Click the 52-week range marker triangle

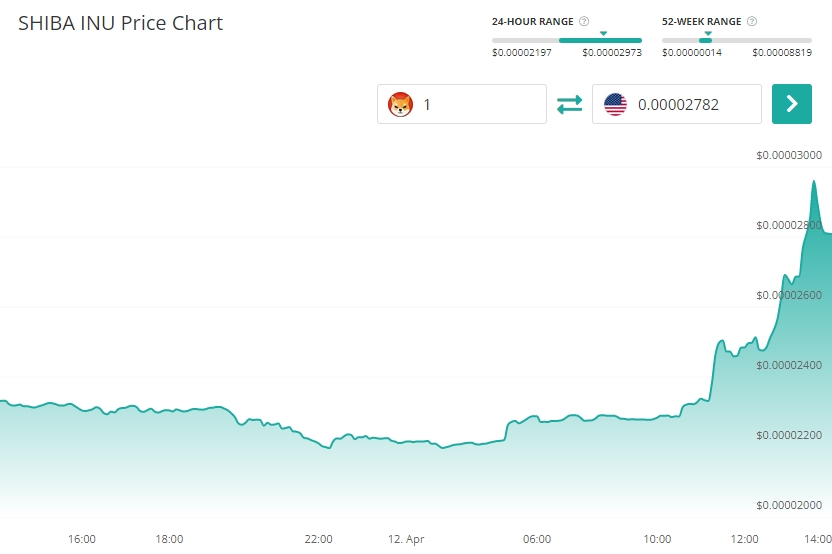point(708,33)
